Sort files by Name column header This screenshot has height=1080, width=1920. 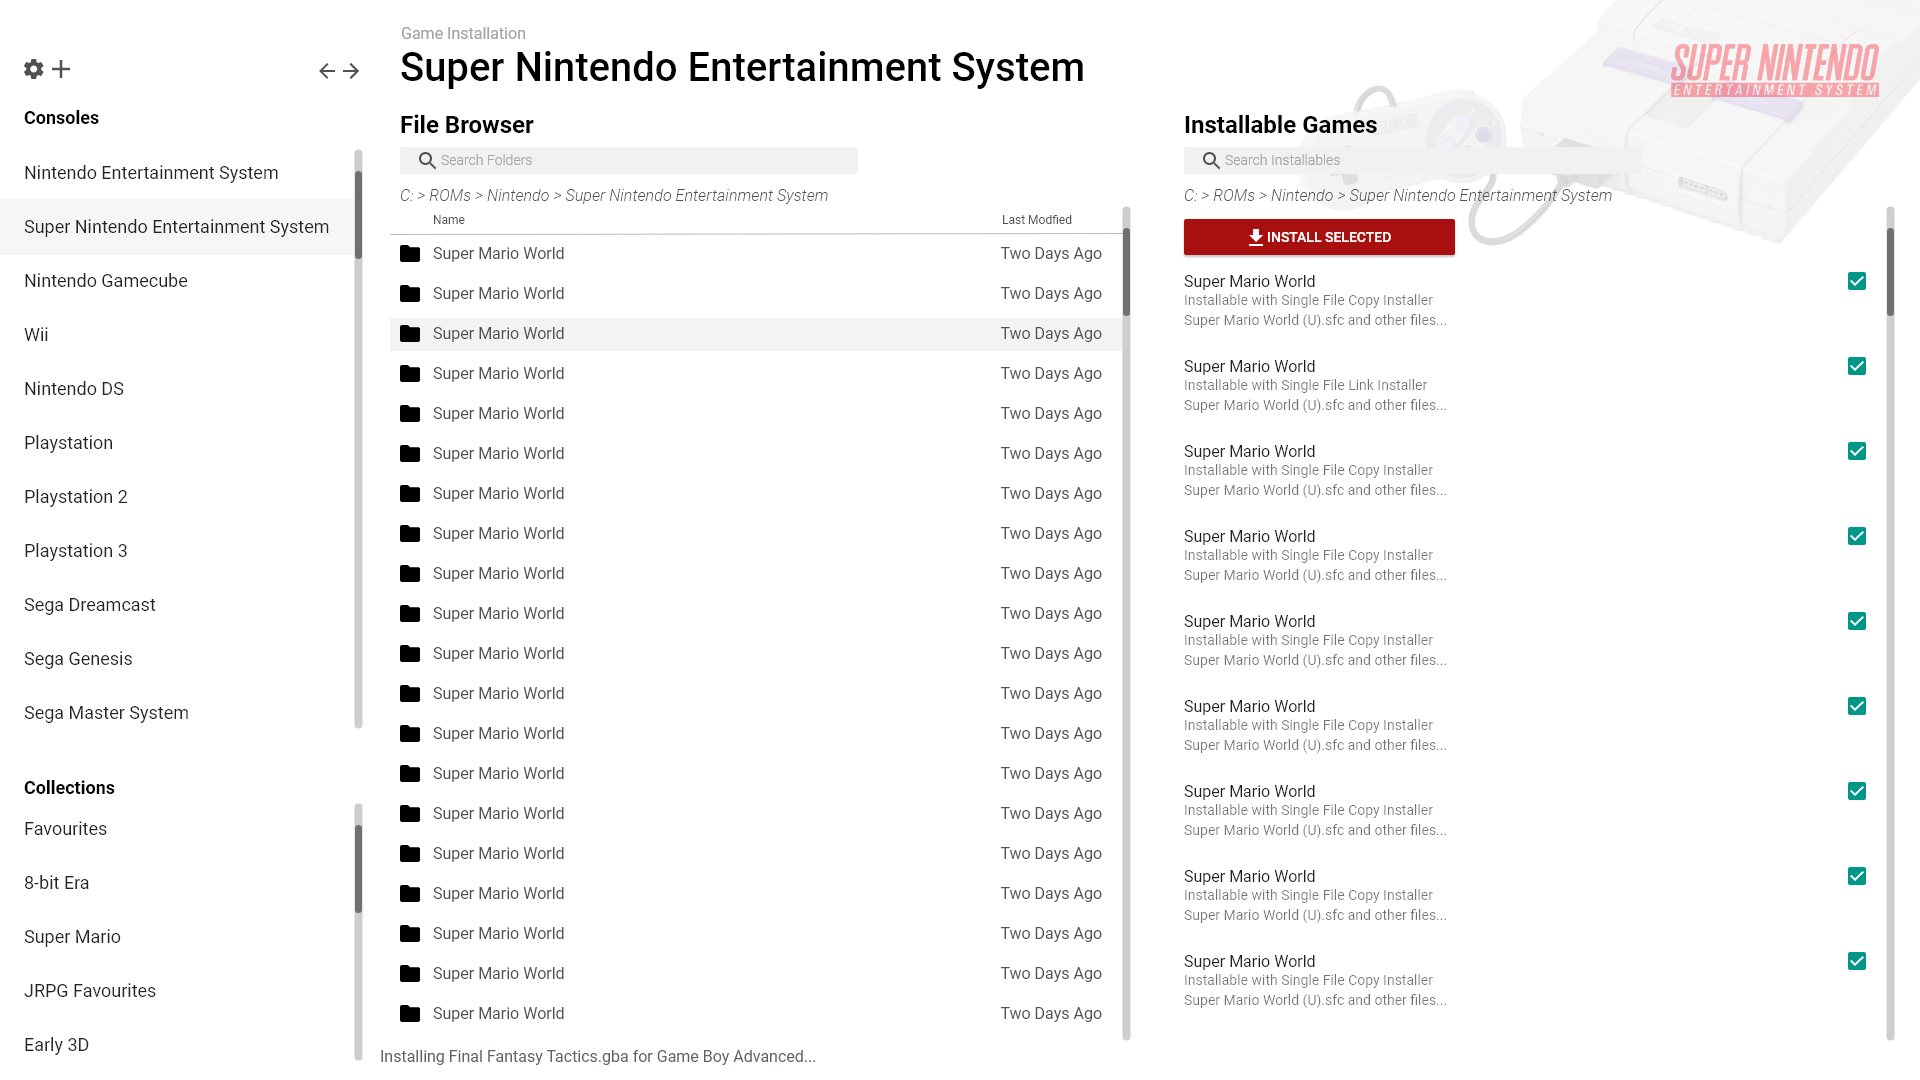point(448,220)
